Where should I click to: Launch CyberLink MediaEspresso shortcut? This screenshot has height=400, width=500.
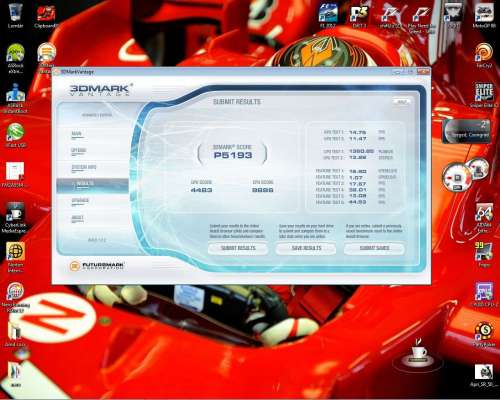point(15,217)
